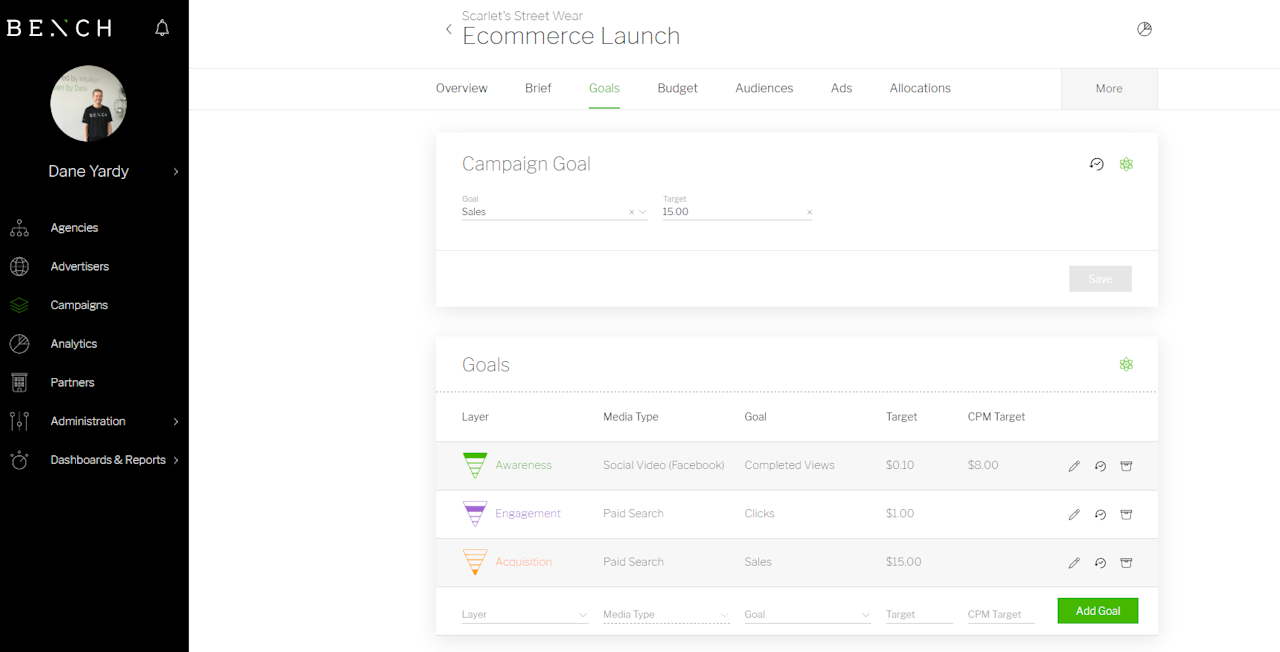Image resolution: width=1280 pixels, height=652 pixels.
Task: Open the More tab menu
Action: click(x=1109, y=88)
